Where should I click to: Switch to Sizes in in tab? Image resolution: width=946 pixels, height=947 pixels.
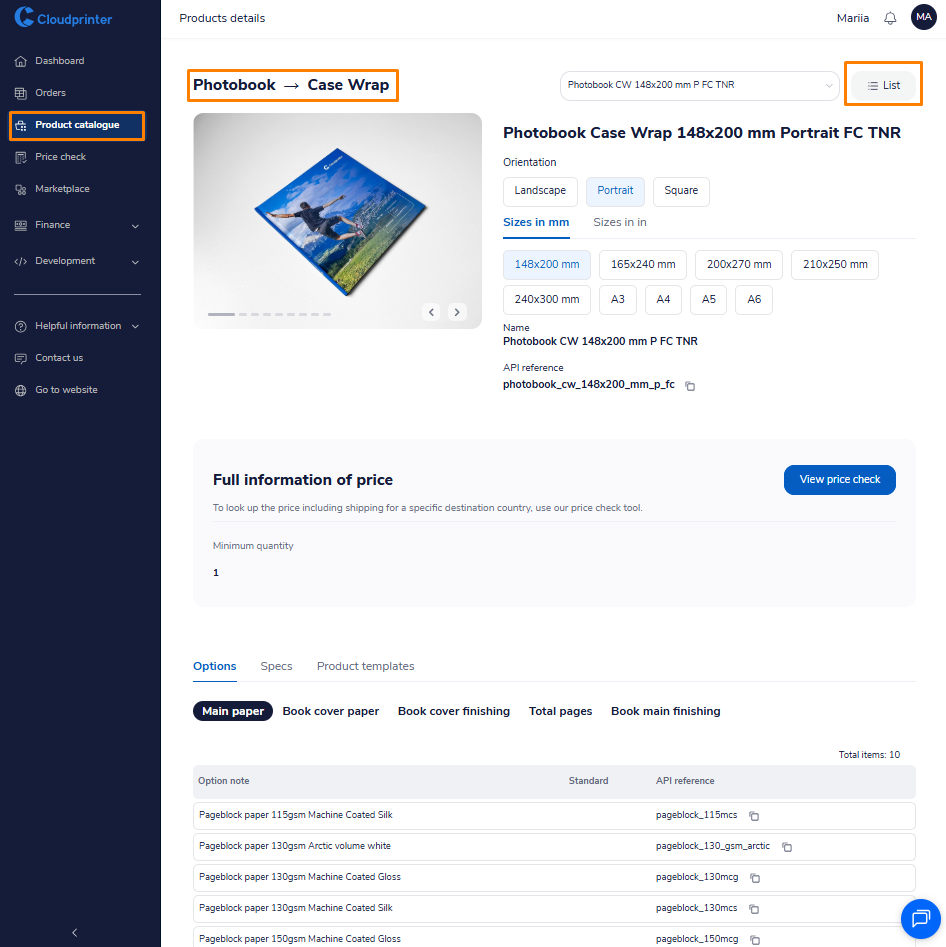click(620, 222)
